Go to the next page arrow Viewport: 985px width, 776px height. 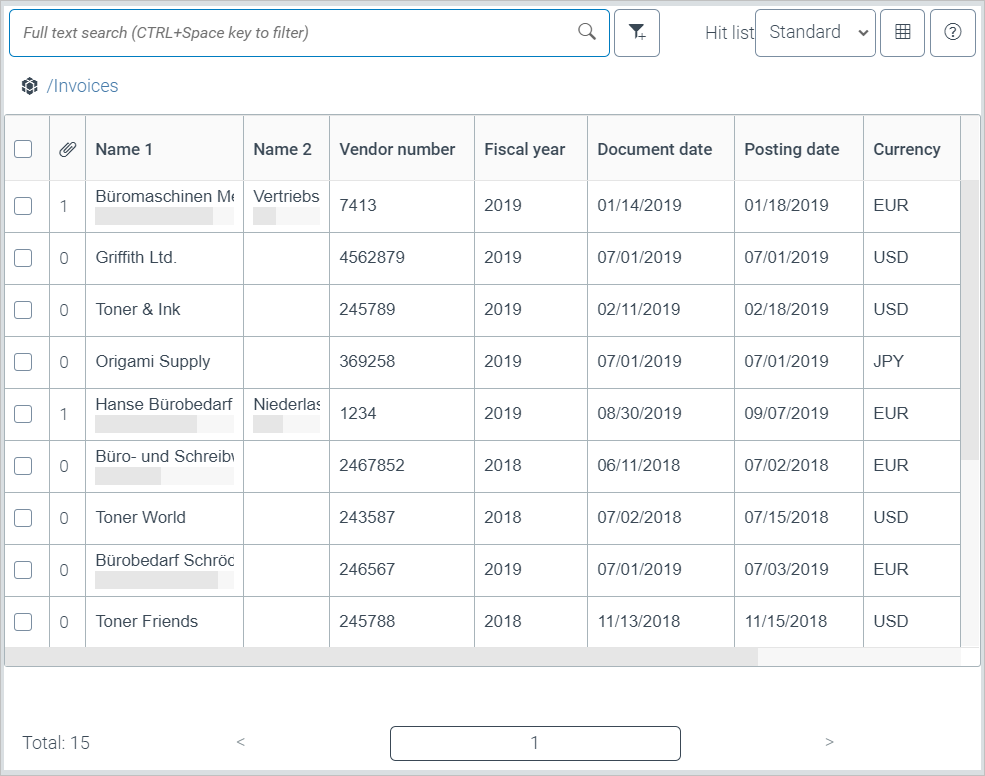pyautogui.click(x=829, y=742)
